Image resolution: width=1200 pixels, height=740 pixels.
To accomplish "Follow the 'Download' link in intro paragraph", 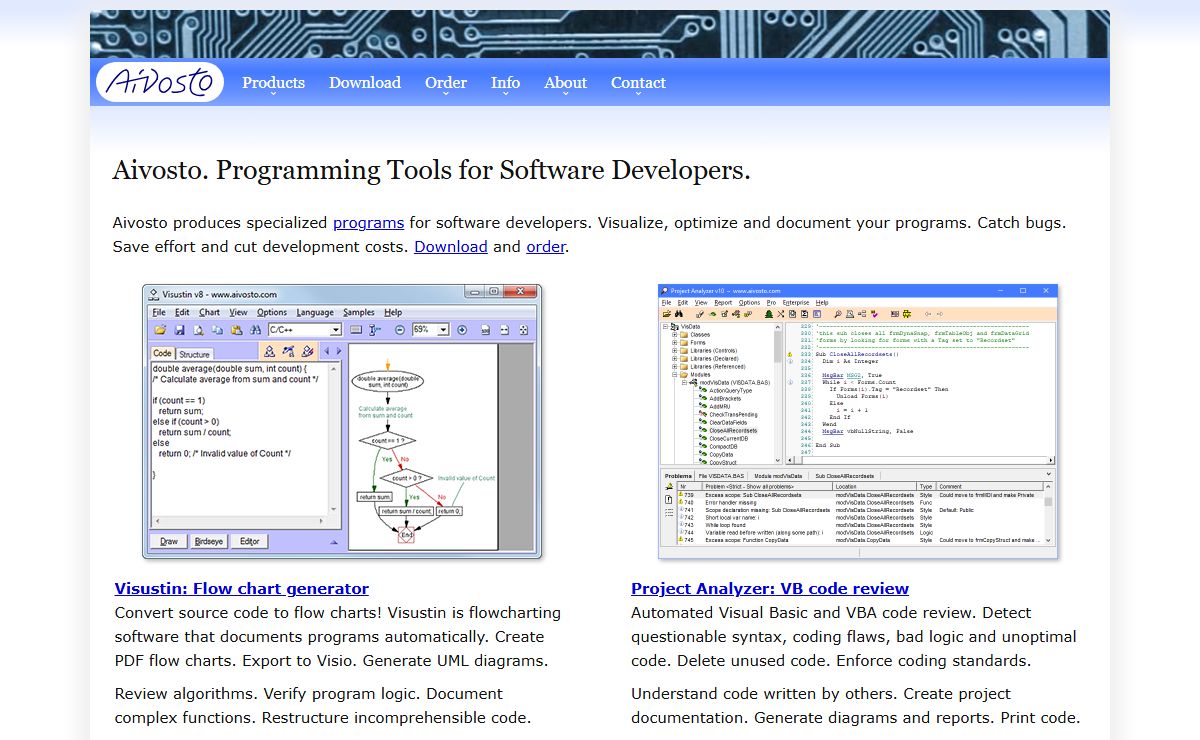I will pyautogui.click(x=451, y=247).
